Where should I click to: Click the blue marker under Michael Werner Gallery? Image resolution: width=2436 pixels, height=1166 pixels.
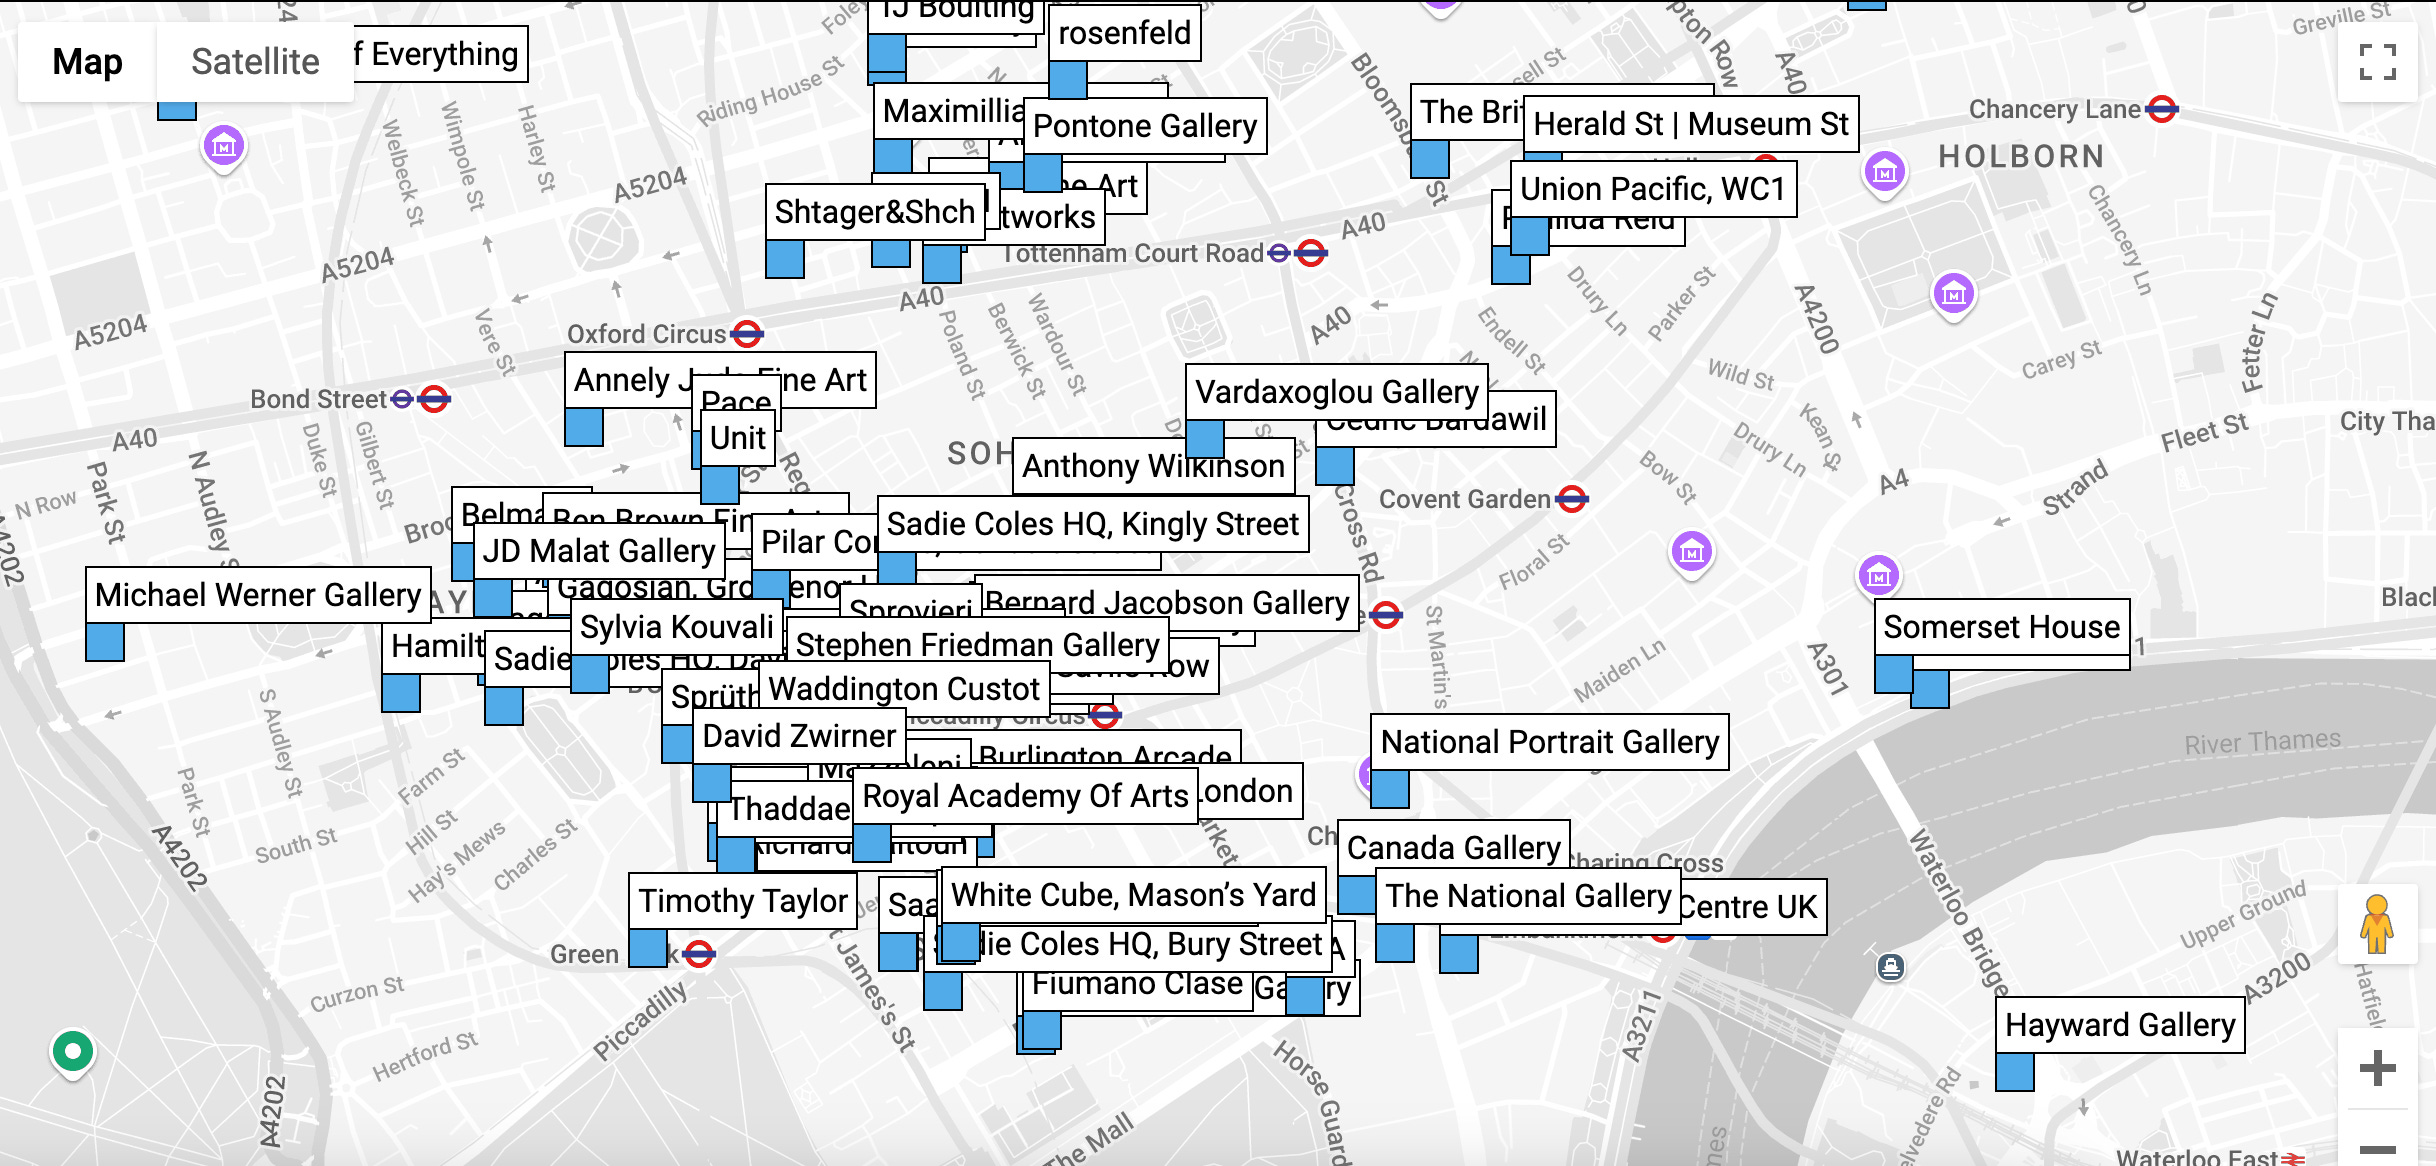click(x=105, y=642)
